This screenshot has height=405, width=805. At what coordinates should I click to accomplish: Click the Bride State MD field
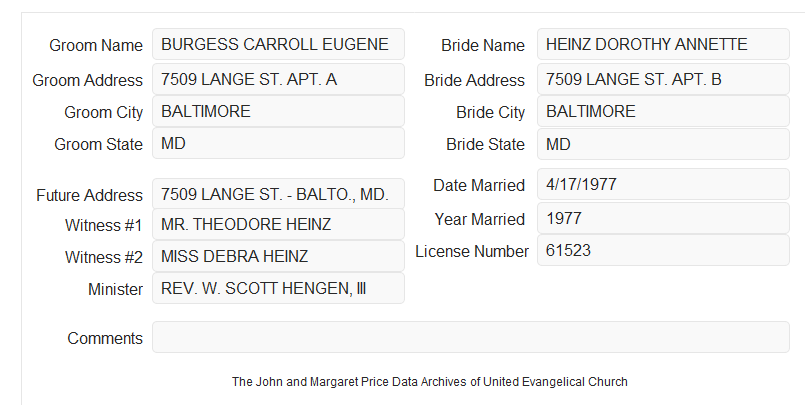(x=663, y=144)
